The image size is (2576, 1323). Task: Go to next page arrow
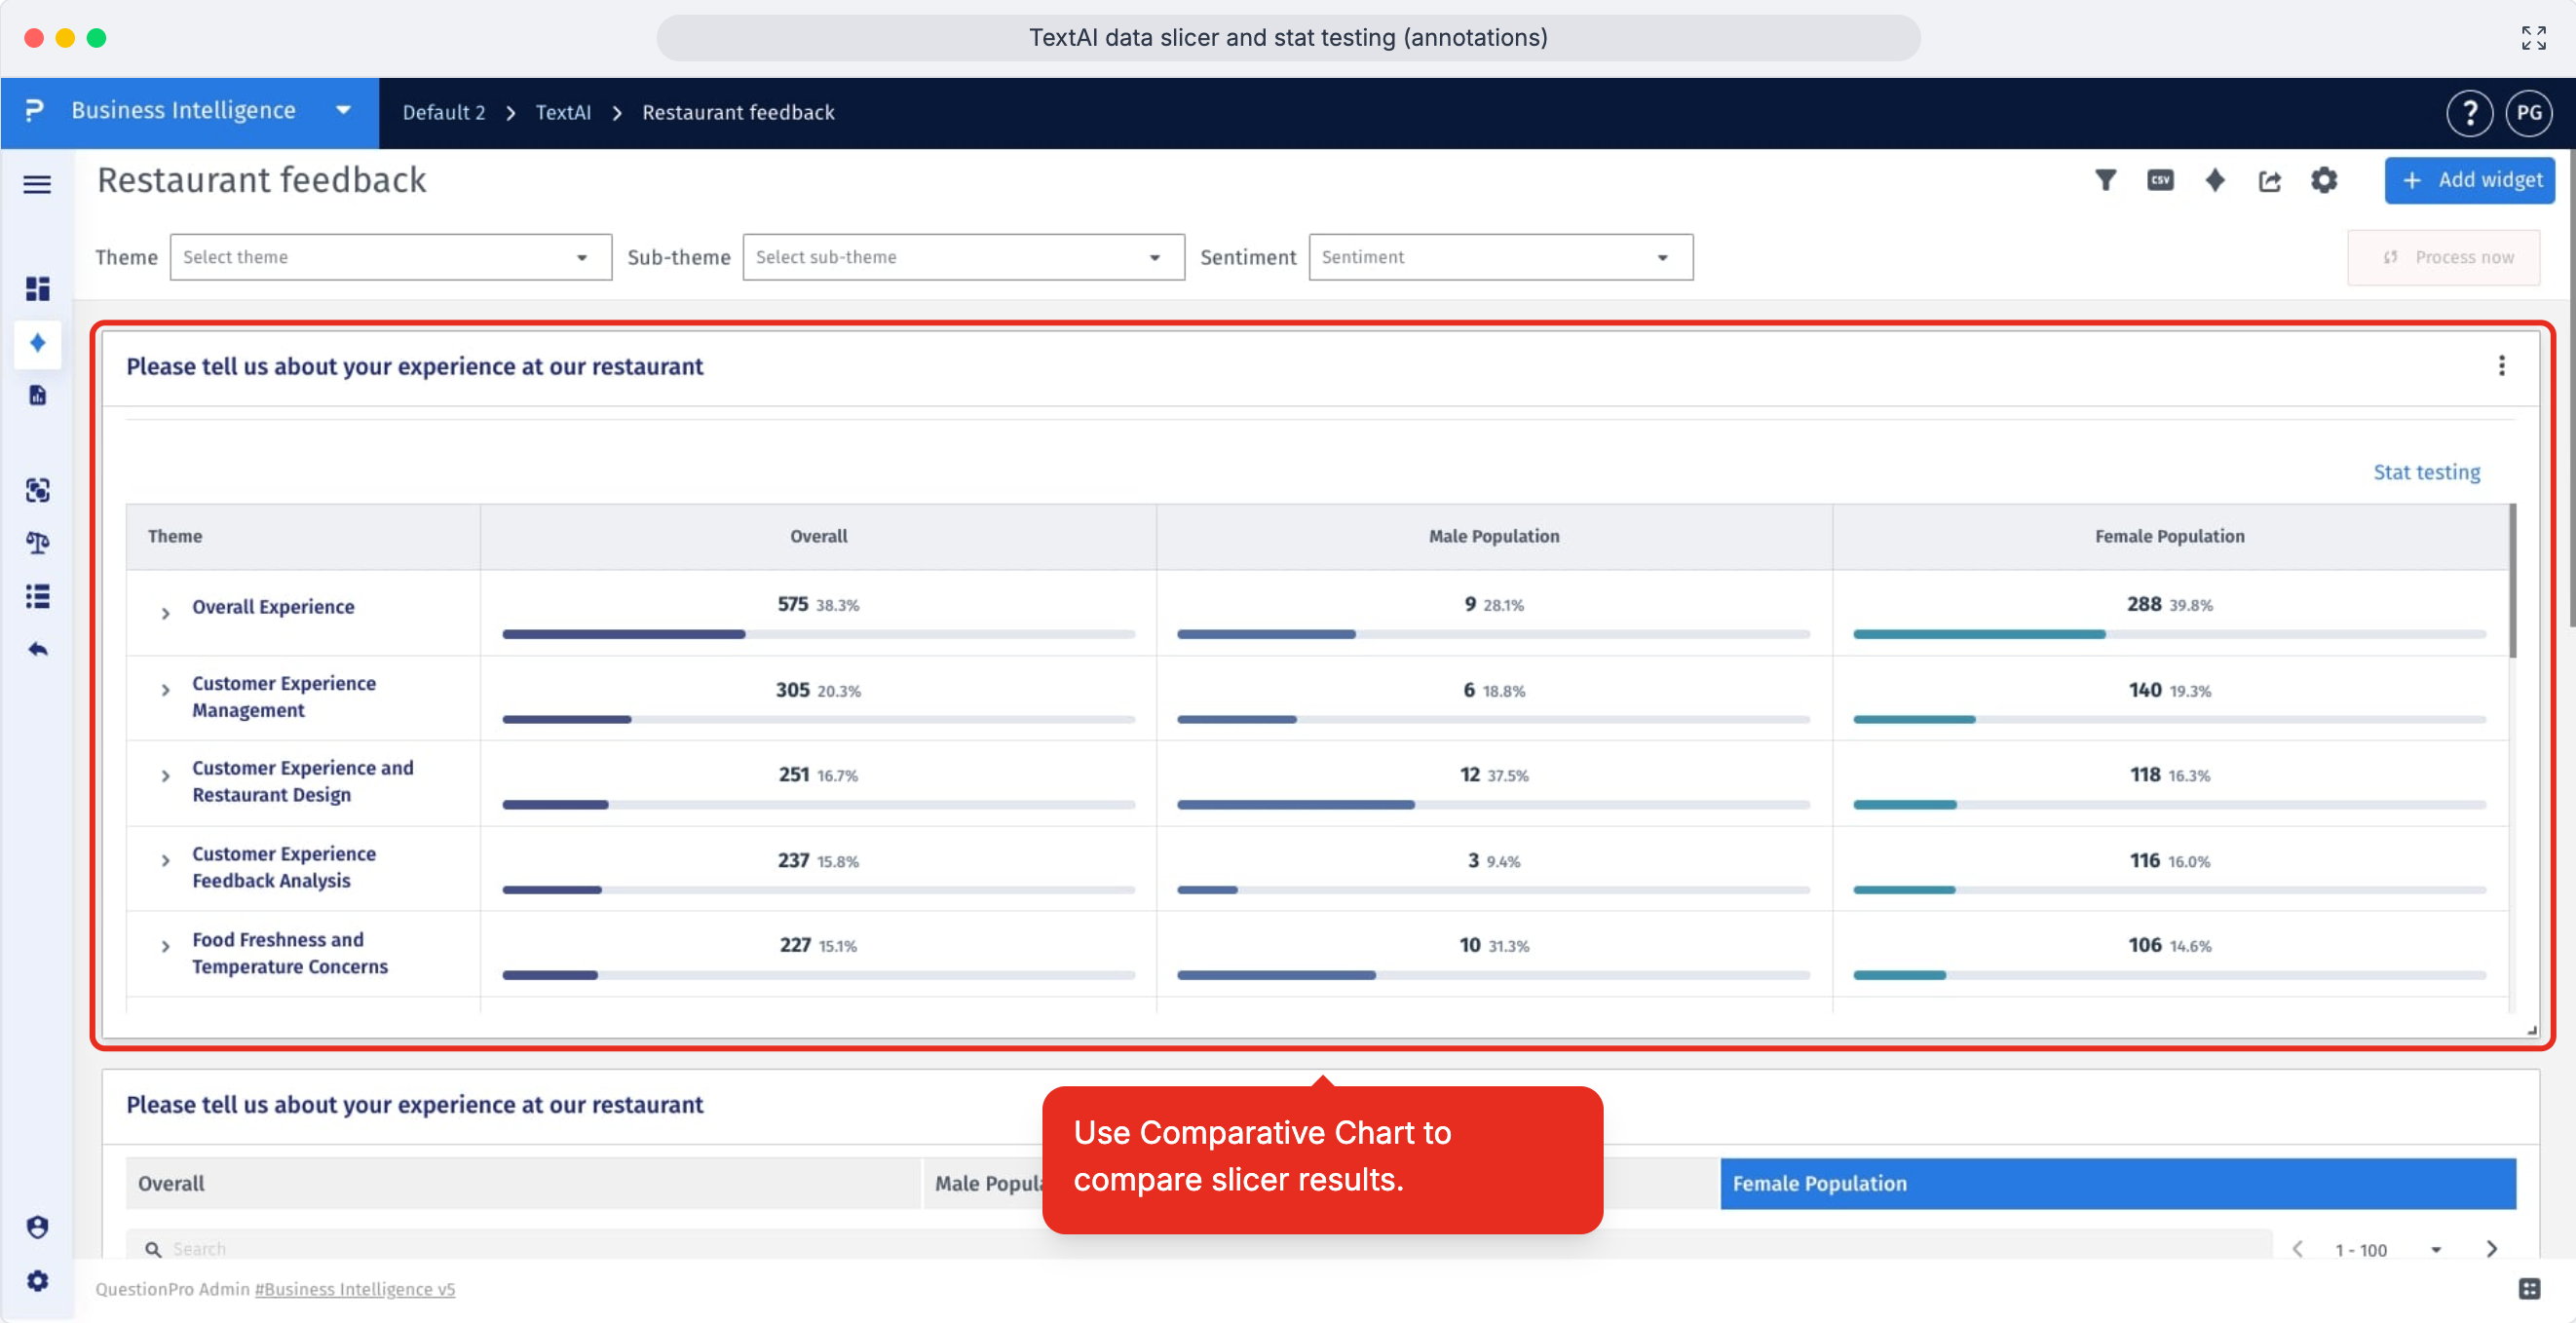coord(2491,1249)
